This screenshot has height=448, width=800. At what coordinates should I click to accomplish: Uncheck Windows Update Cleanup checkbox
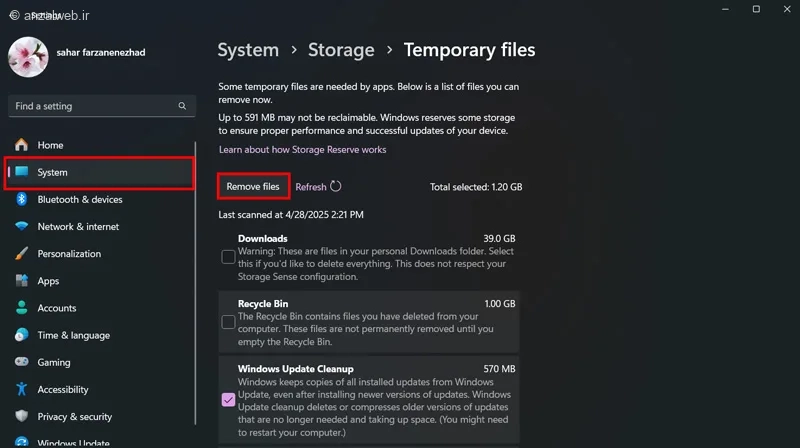[228, 400]
